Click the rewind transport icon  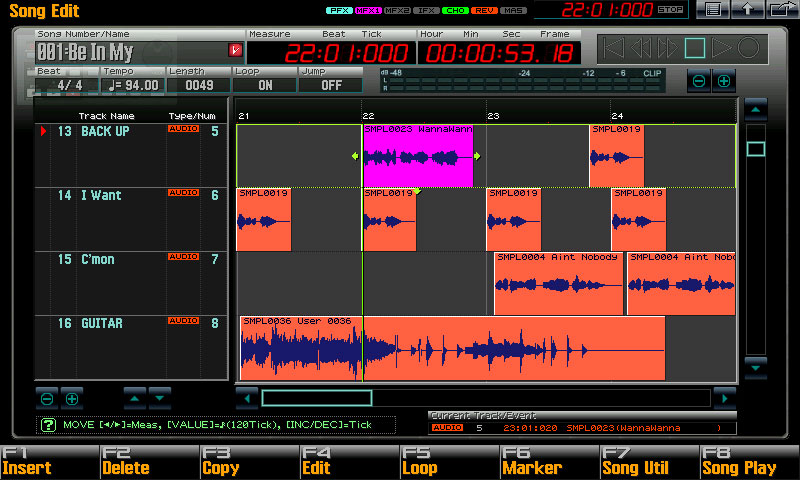640,48
